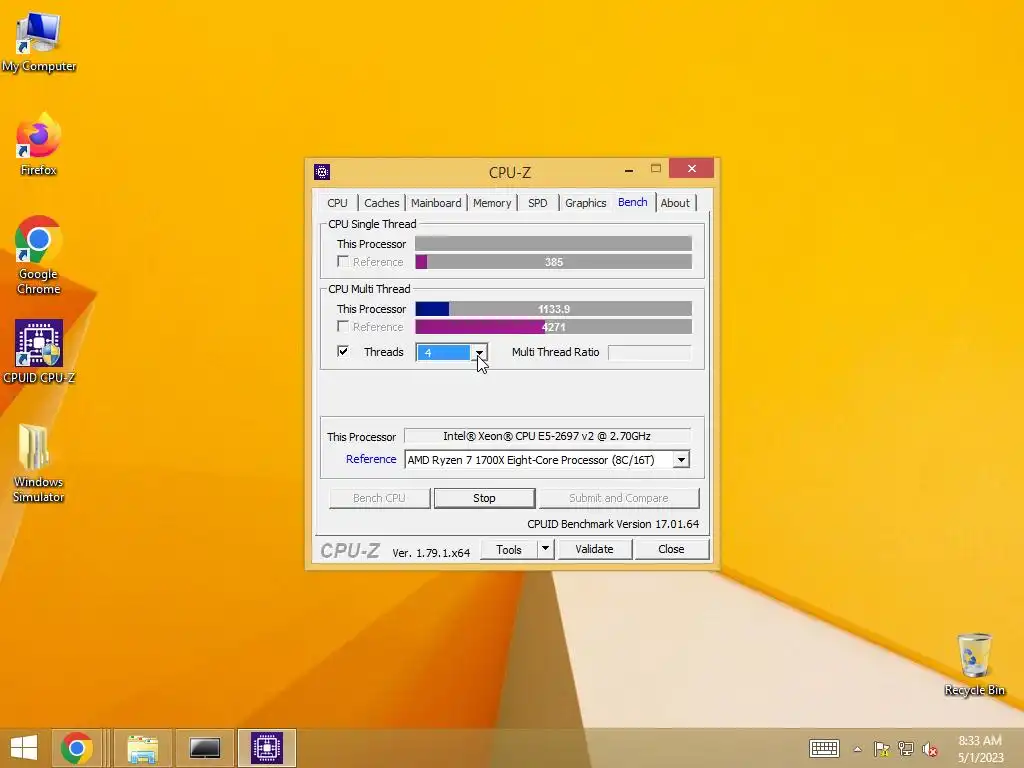1024x768 pixels.
Task: Enable Multi Thread Reference checkbox
Action: point(343,326)
